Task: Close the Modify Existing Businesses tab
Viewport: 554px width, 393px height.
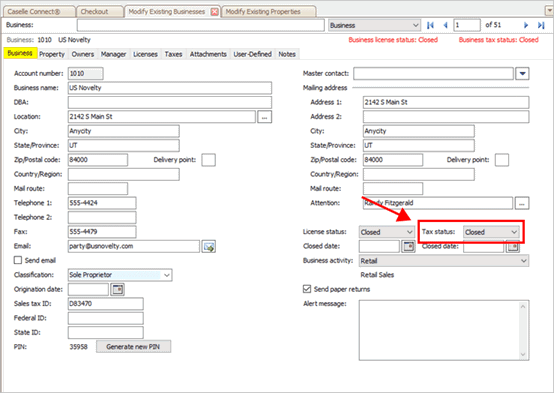Action: [214, 12]
